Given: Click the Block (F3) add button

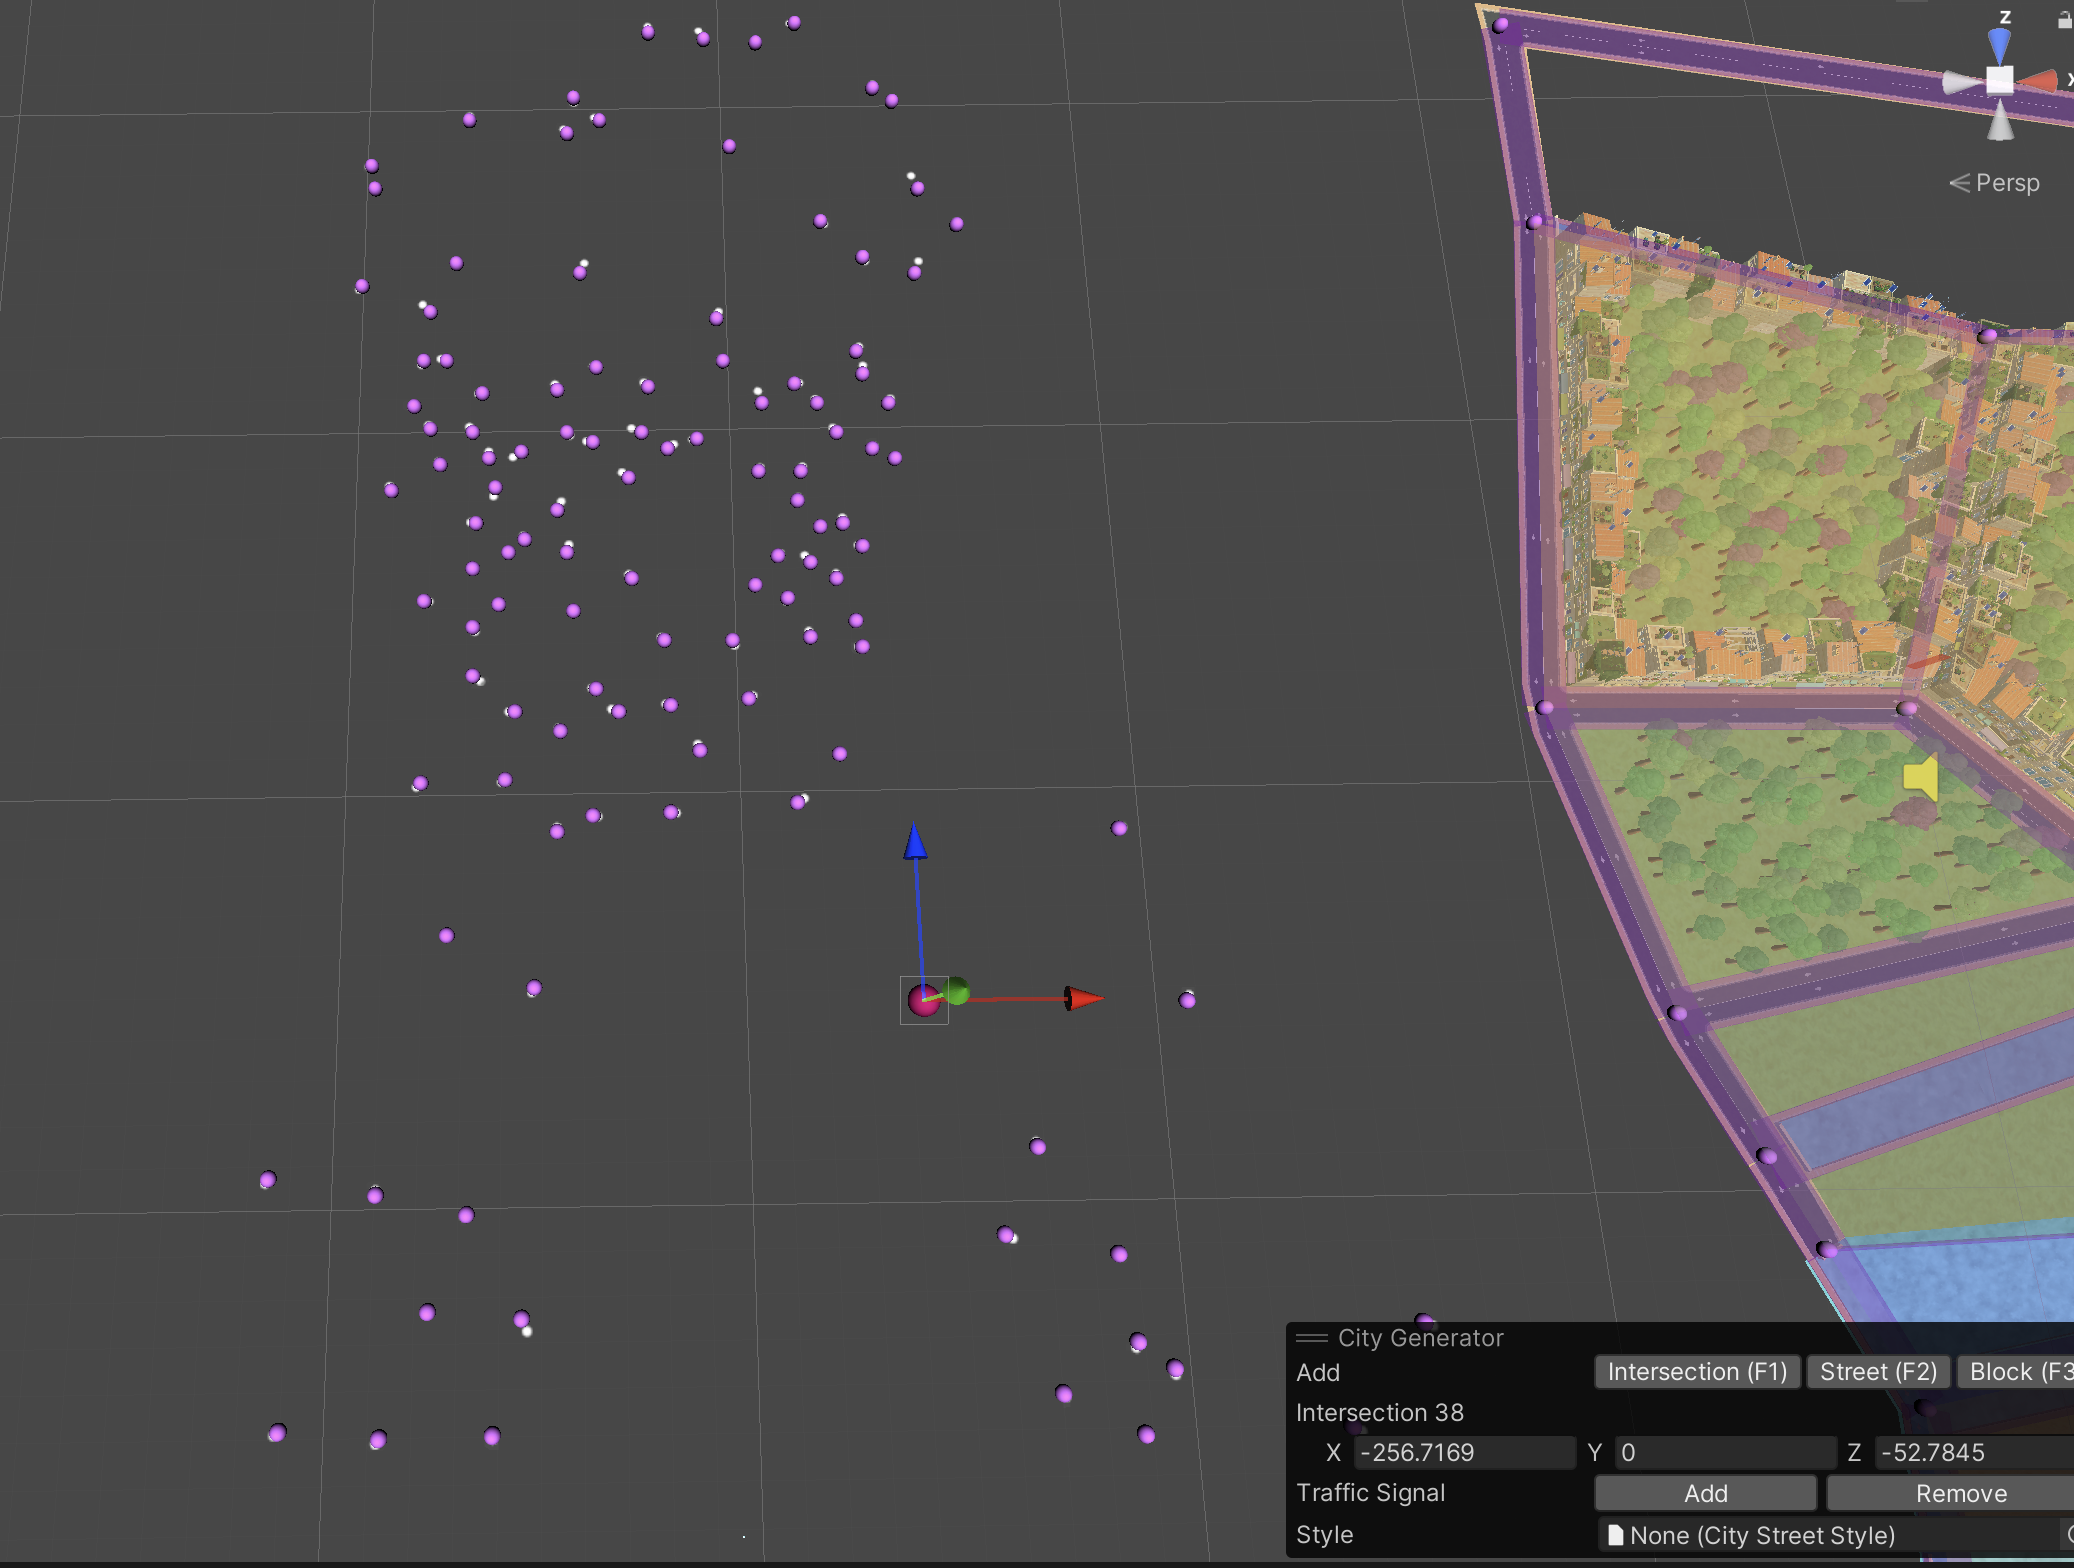Looking at the screenshot, I should pyautogui.click(x=2016, y=1372).
